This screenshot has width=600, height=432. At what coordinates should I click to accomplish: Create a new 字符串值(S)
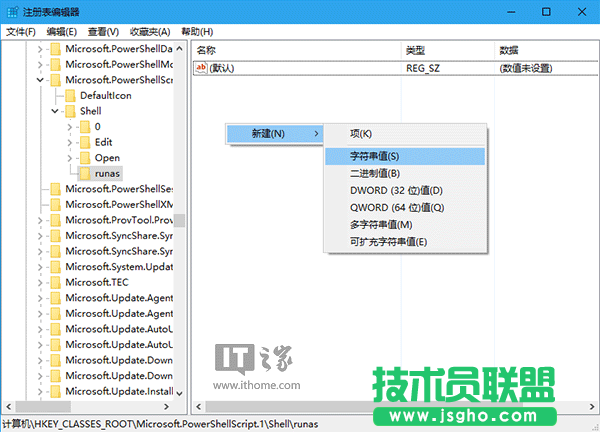click(x=405, y=156)
